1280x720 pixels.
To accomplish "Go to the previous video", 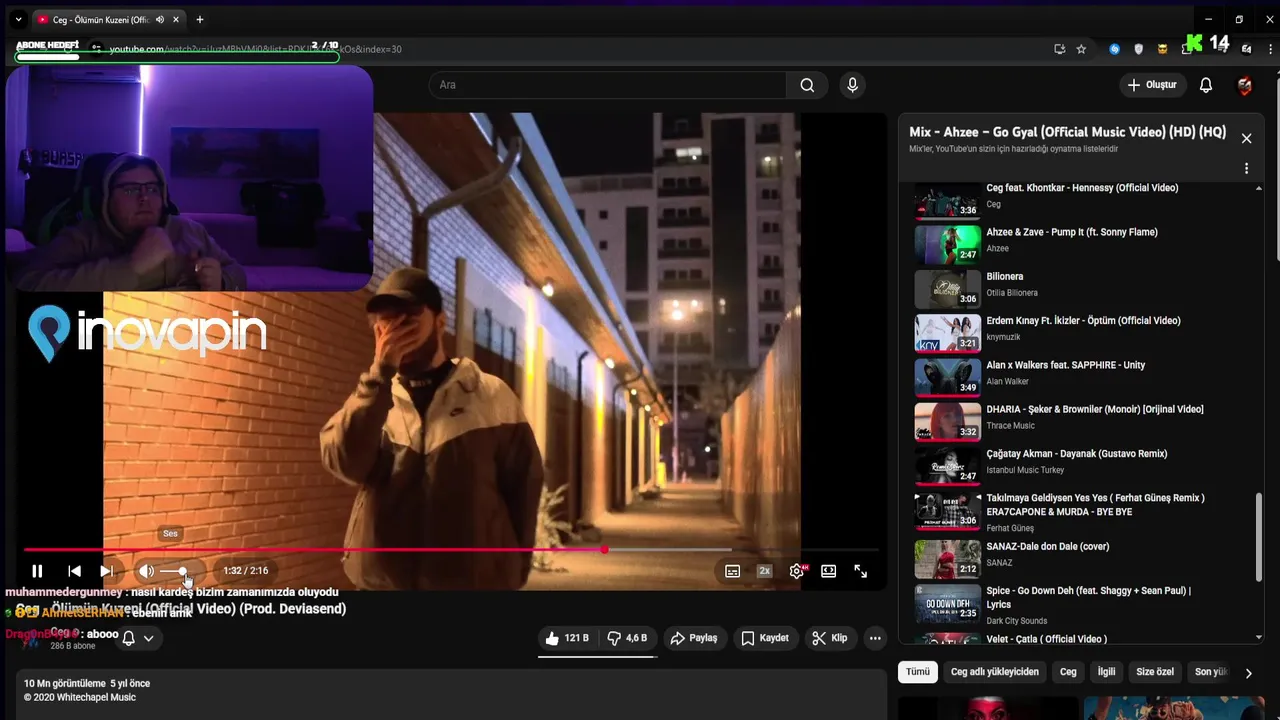I will pos(74,571).
